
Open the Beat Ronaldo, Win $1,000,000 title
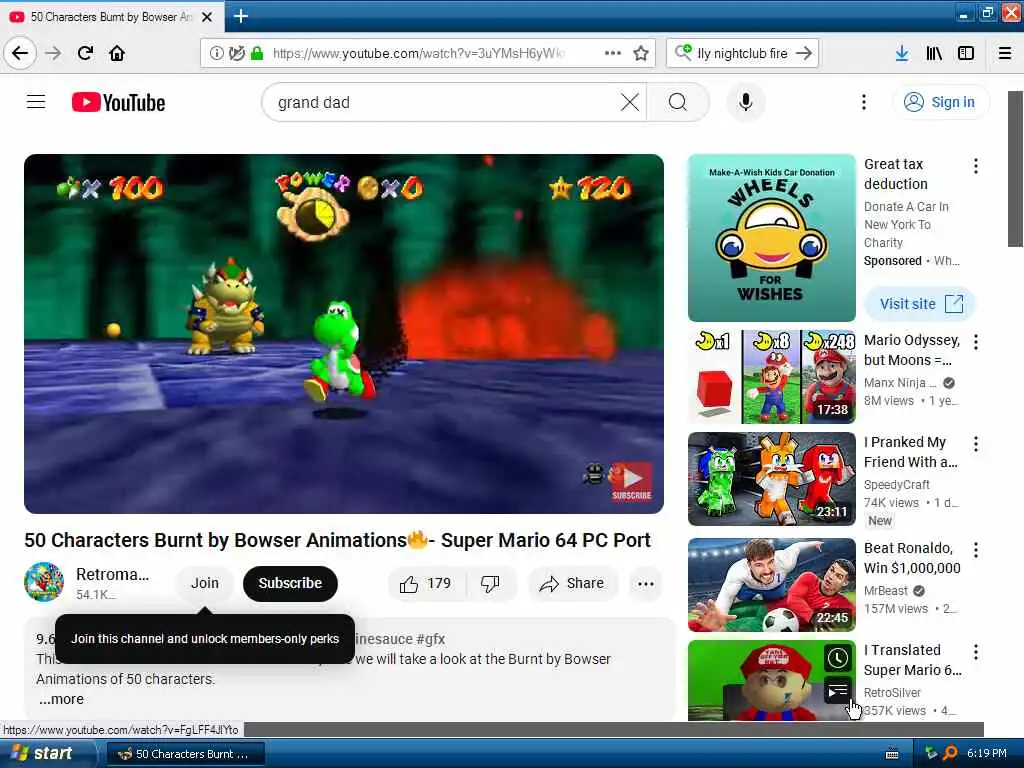(912, 558)
